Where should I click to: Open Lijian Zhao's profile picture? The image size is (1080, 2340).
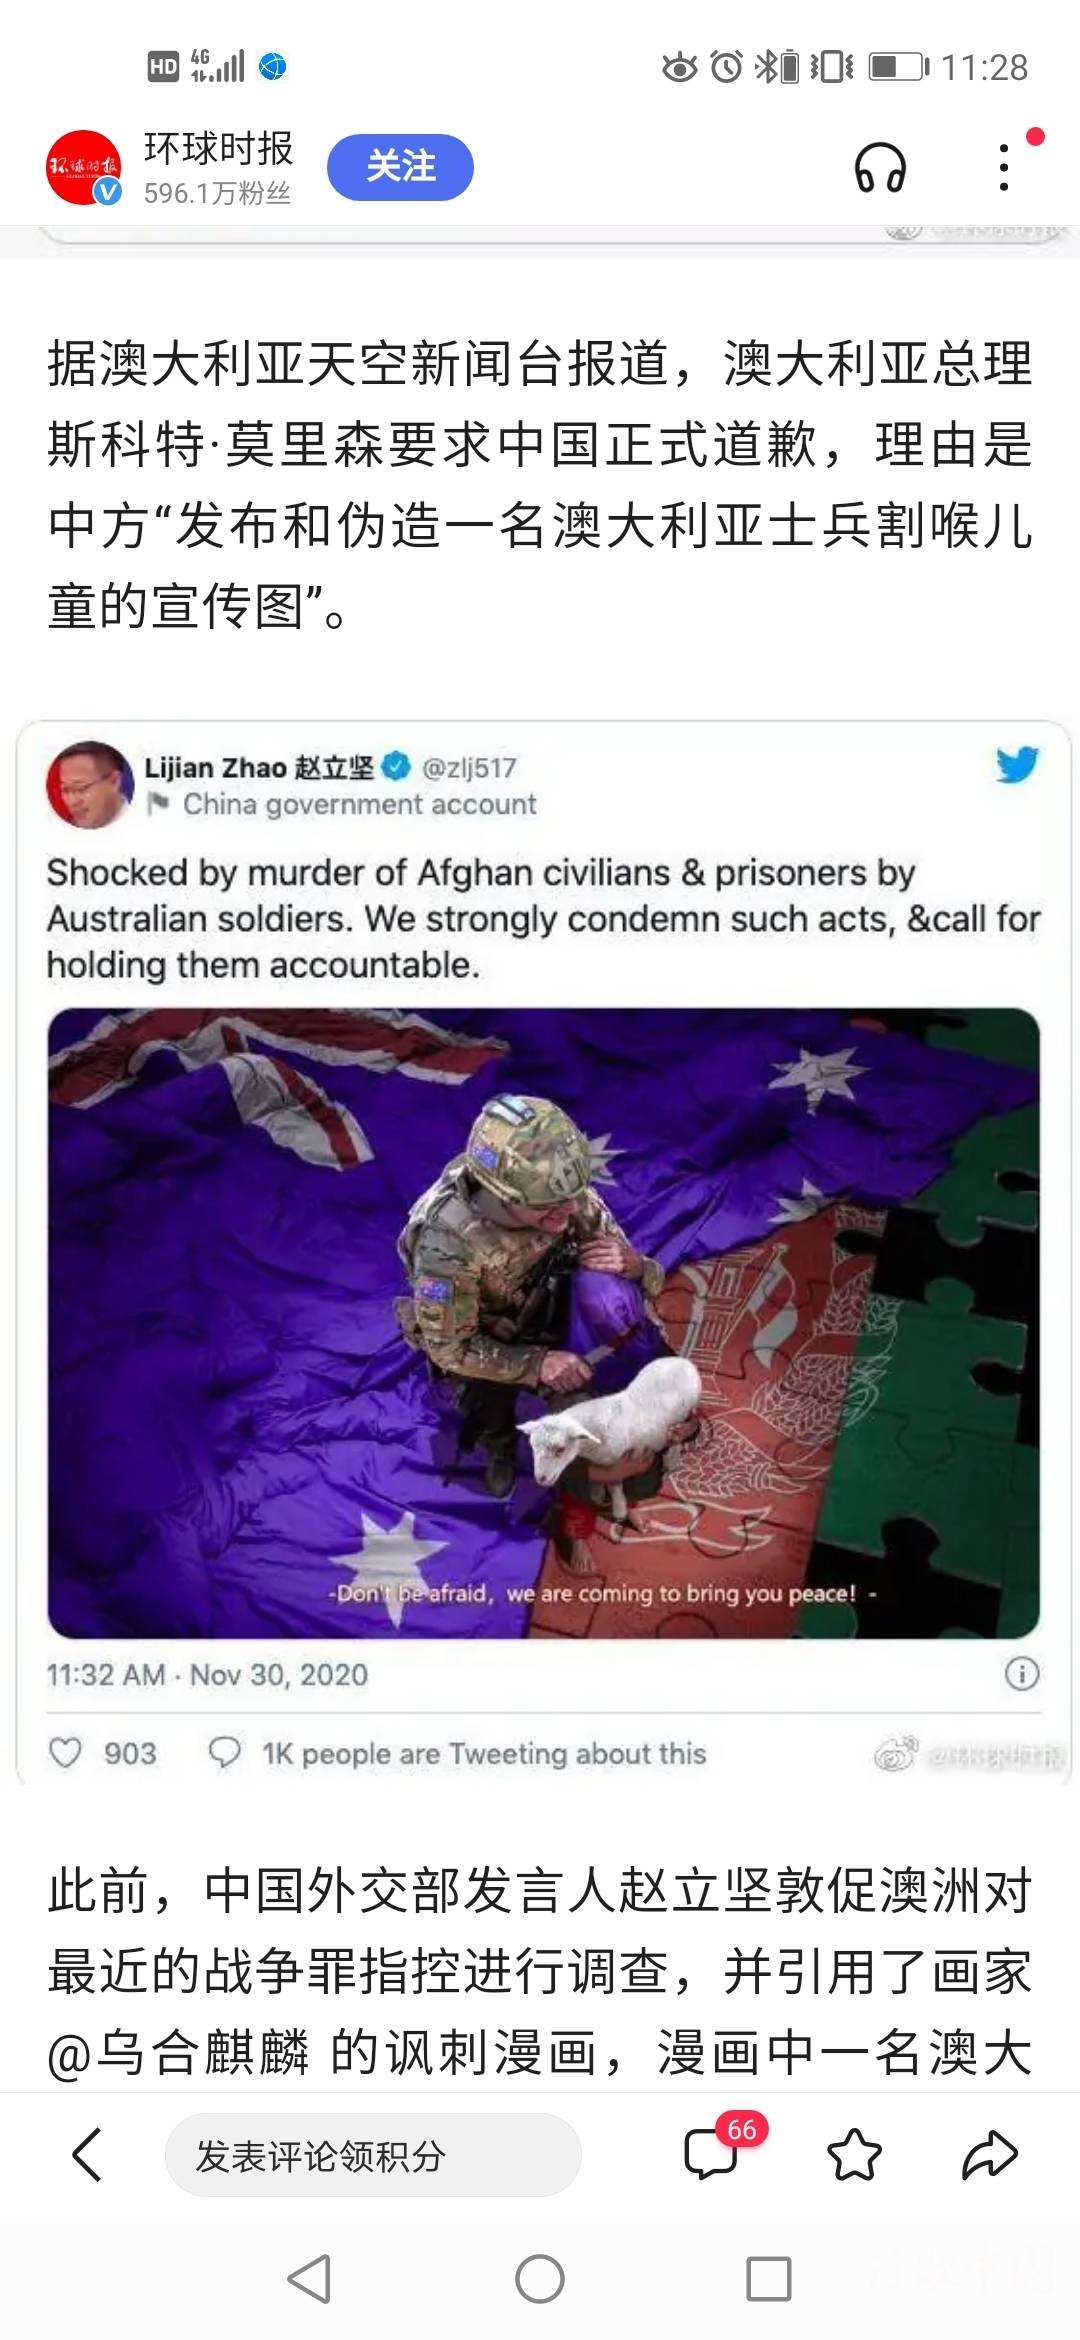pyautogui.click(x=90, y=785)
